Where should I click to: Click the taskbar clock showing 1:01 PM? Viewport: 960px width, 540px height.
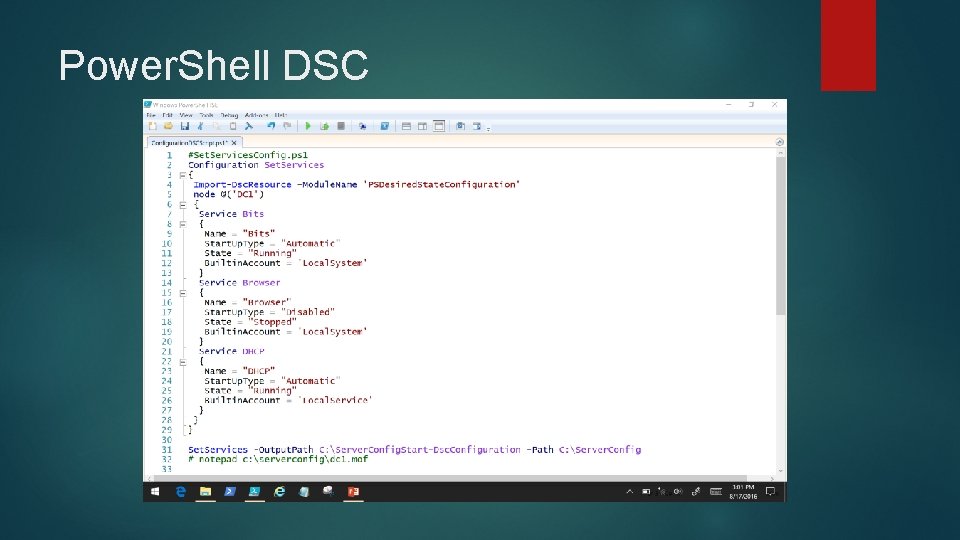point(743,492)
